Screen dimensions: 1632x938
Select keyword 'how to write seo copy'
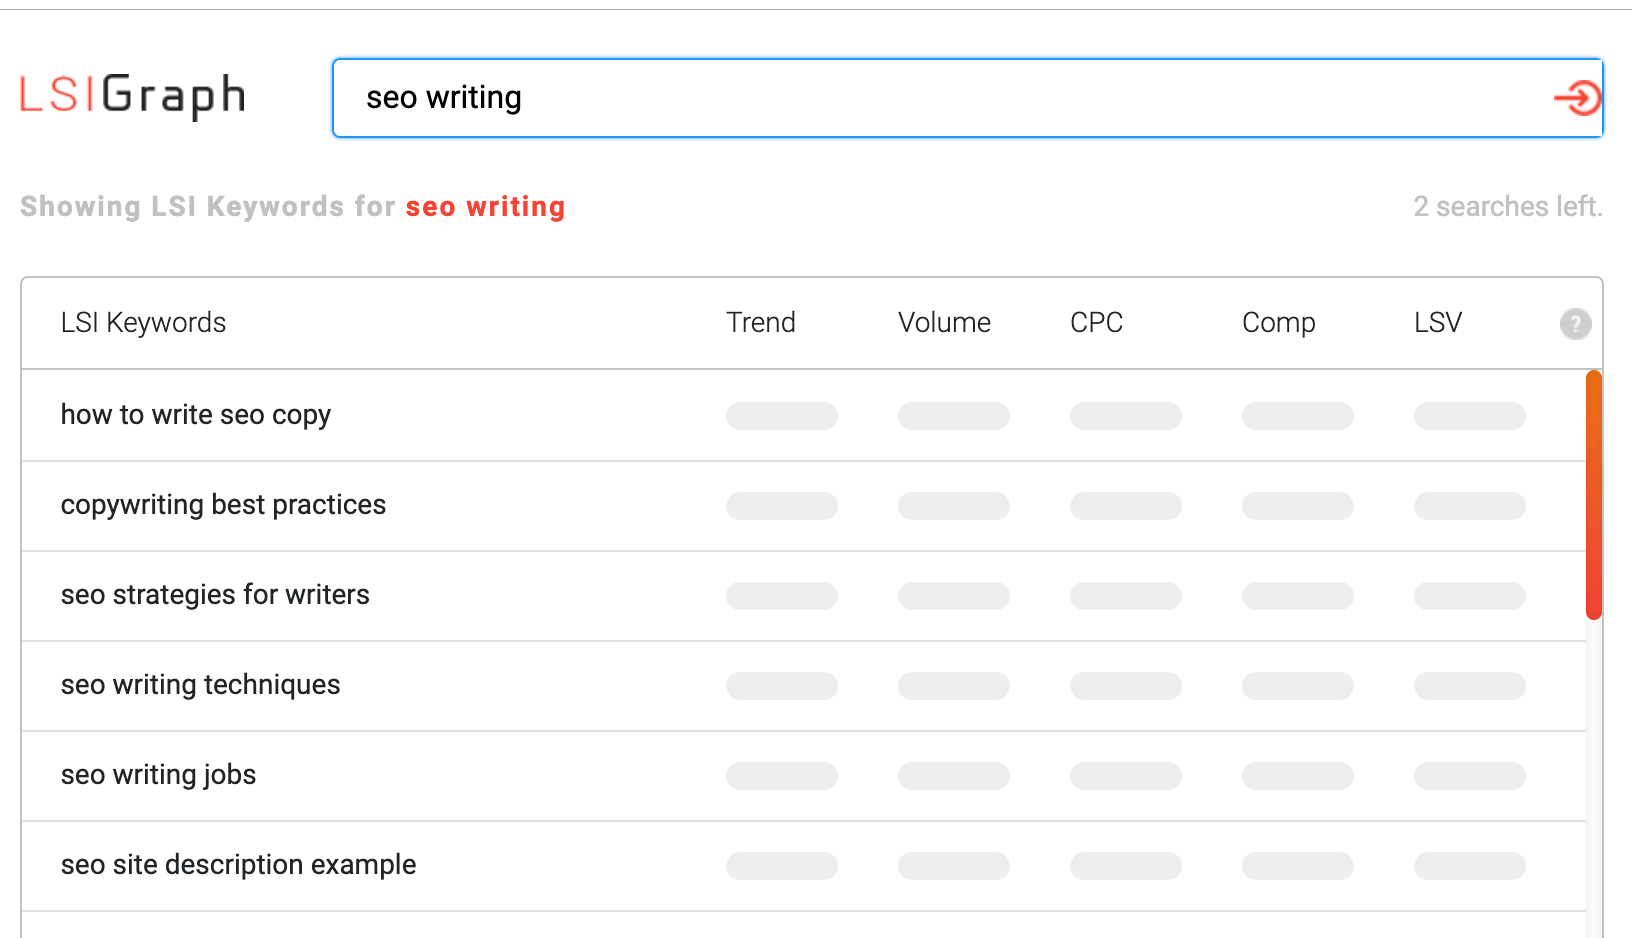(x=196, y=415)
